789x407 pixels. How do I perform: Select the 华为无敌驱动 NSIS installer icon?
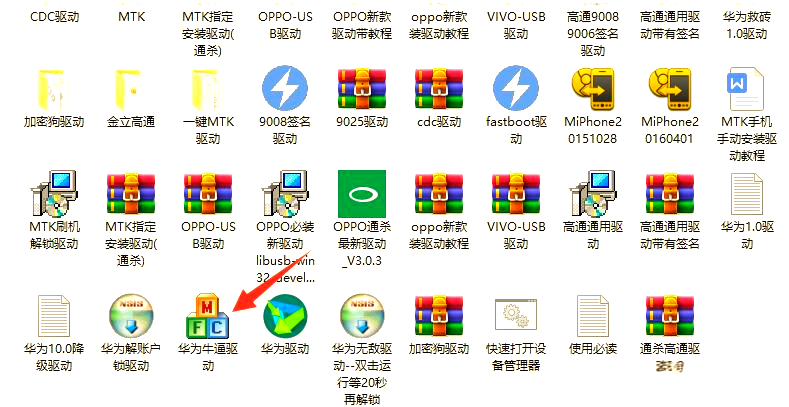tap(362, 317)
